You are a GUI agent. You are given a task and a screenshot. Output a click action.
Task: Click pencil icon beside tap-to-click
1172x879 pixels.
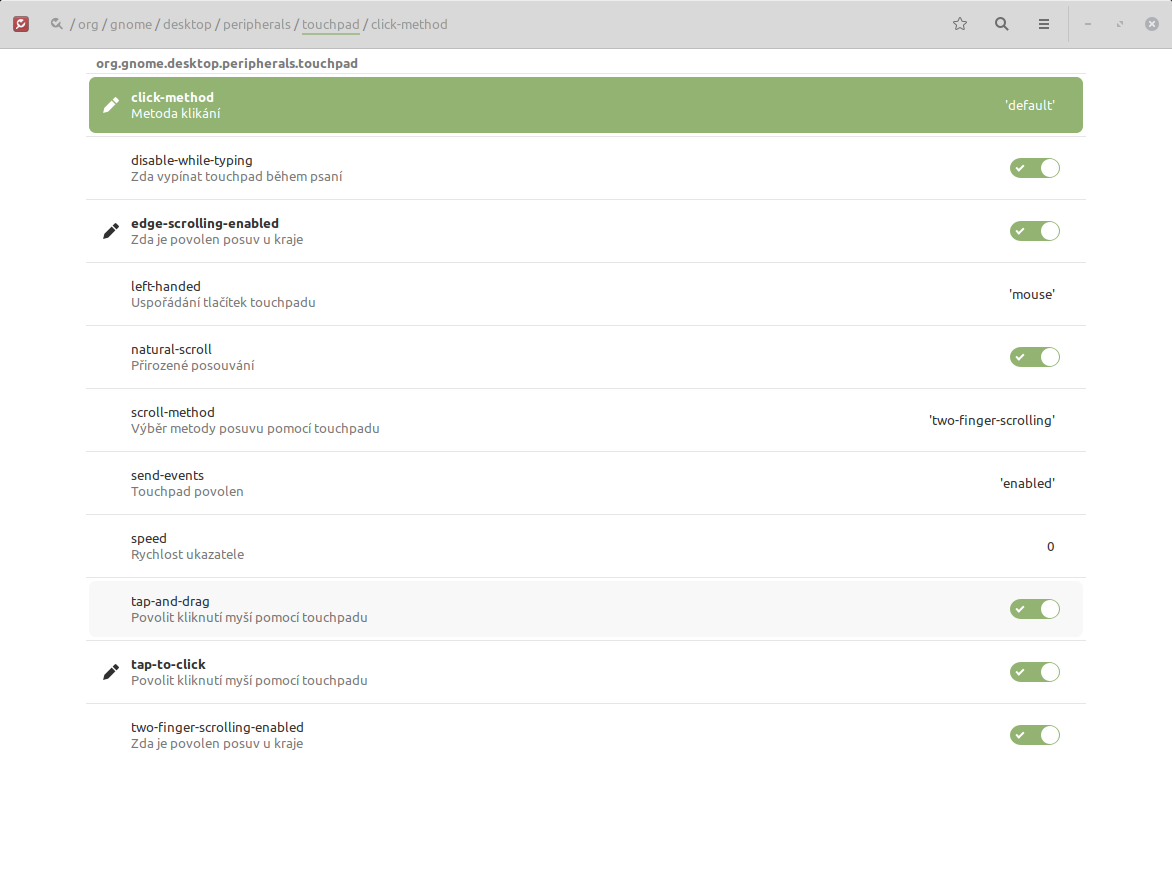(111, 672)
